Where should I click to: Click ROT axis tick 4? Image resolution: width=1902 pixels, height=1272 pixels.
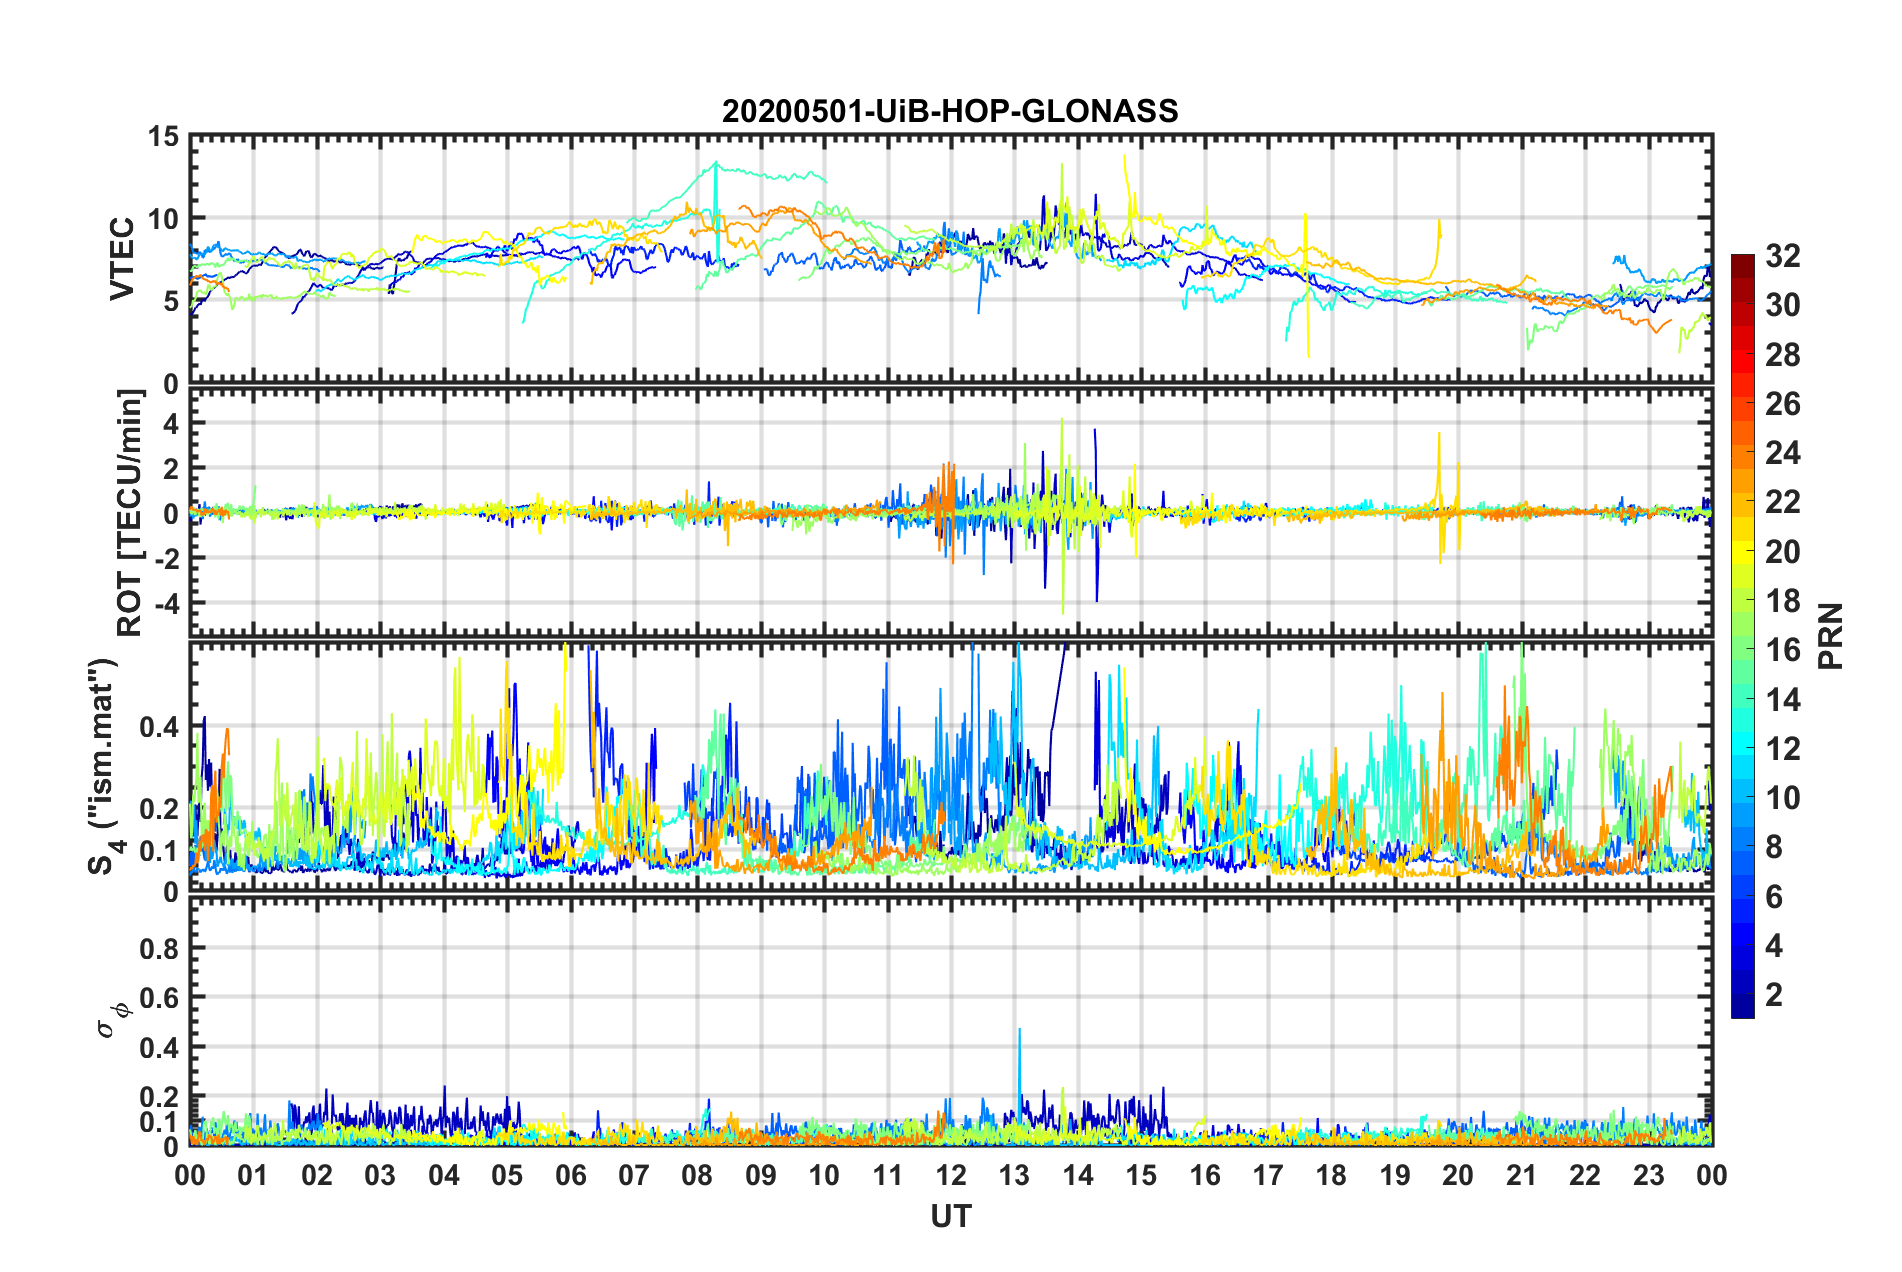click(172, 424)
